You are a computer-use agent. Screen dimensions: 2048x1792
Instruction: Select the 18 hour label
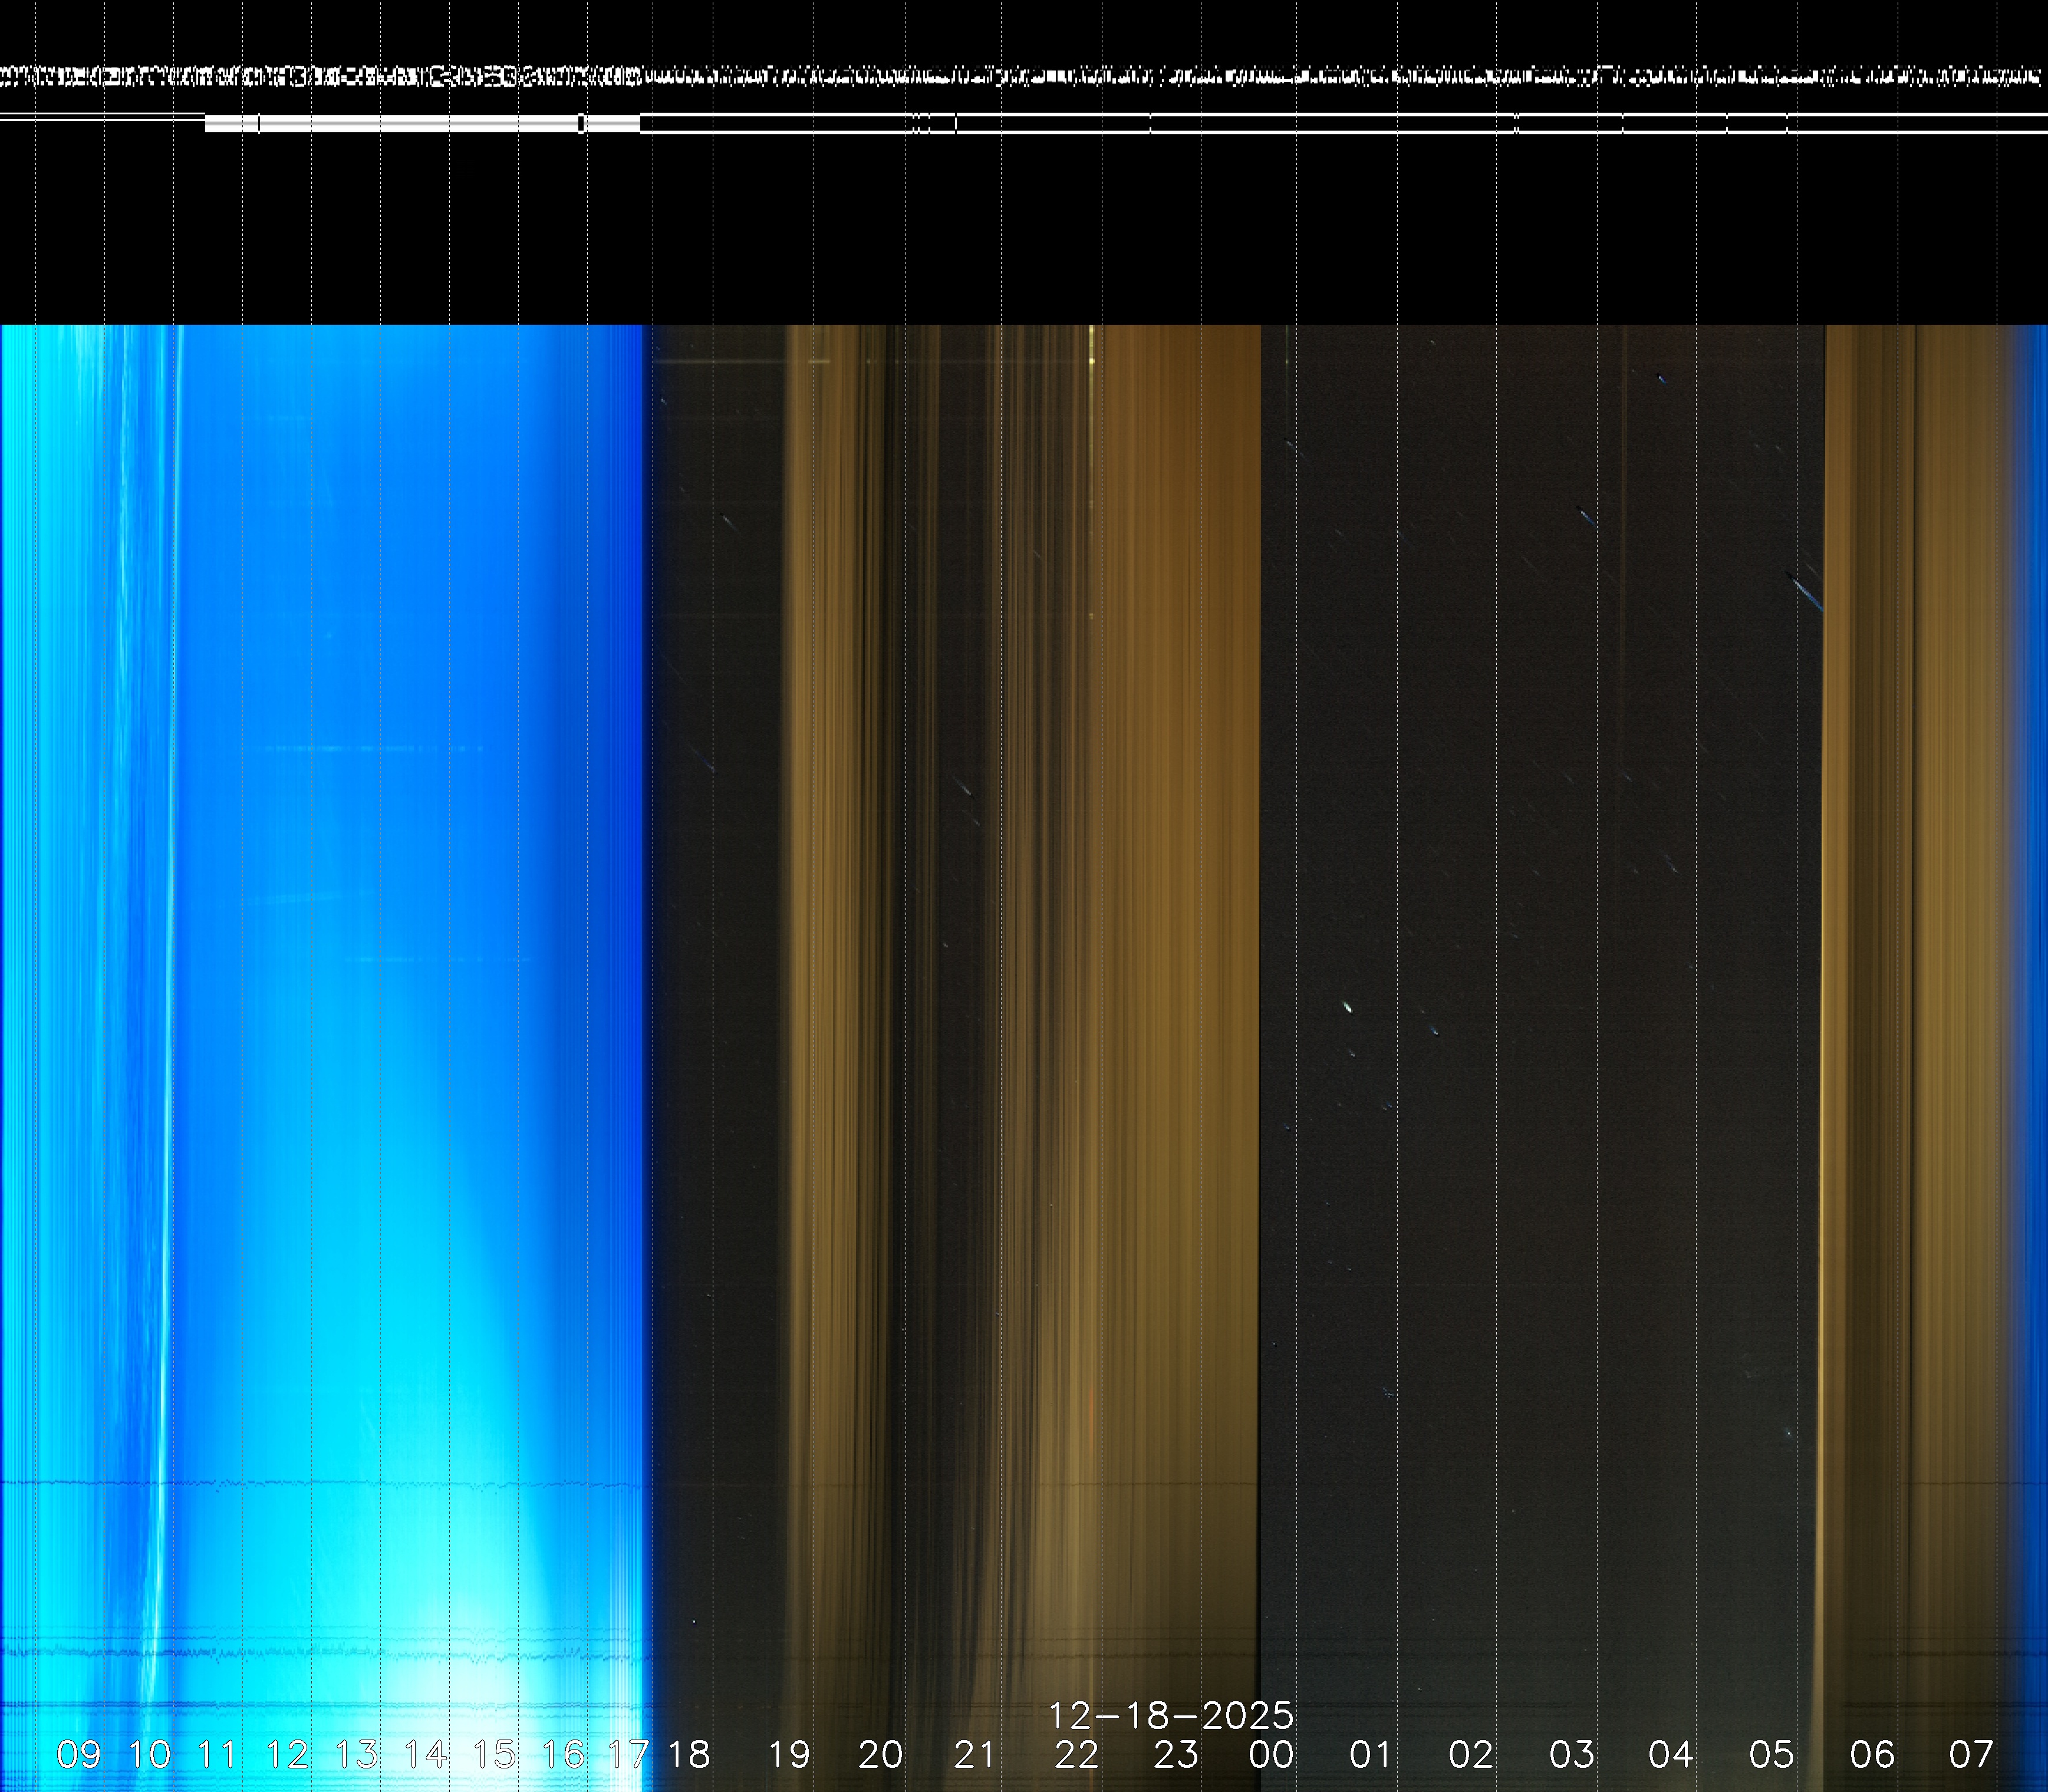point(689,1754)
